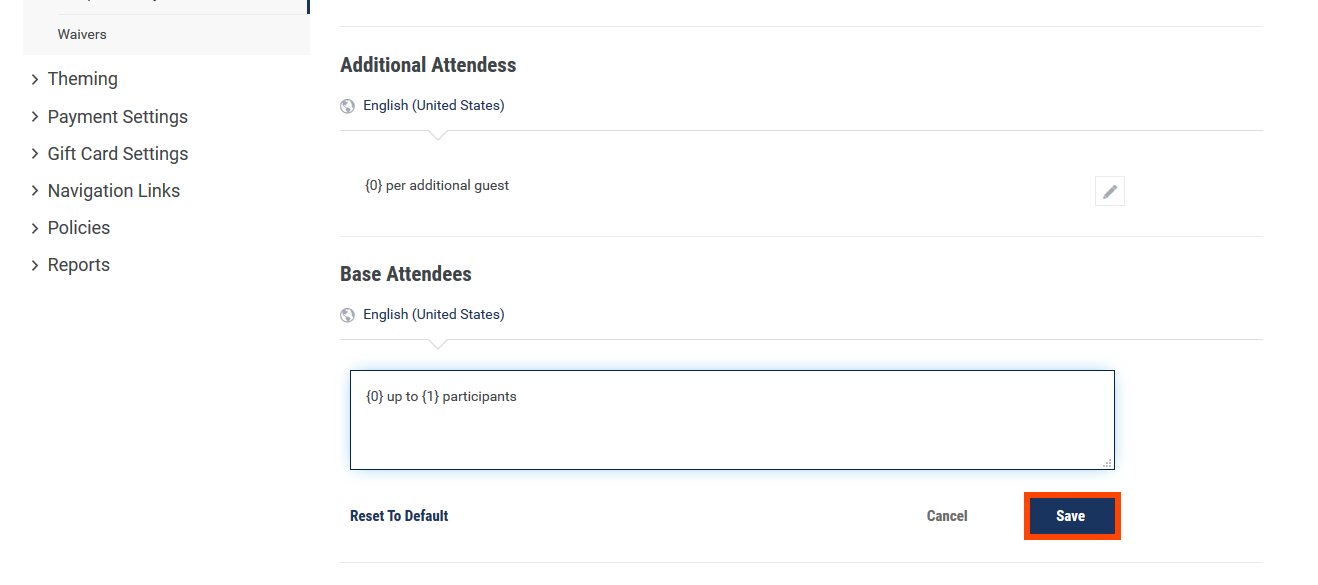
Task: Click the resize grip on the textarea corner
Action: (1107, 462)
